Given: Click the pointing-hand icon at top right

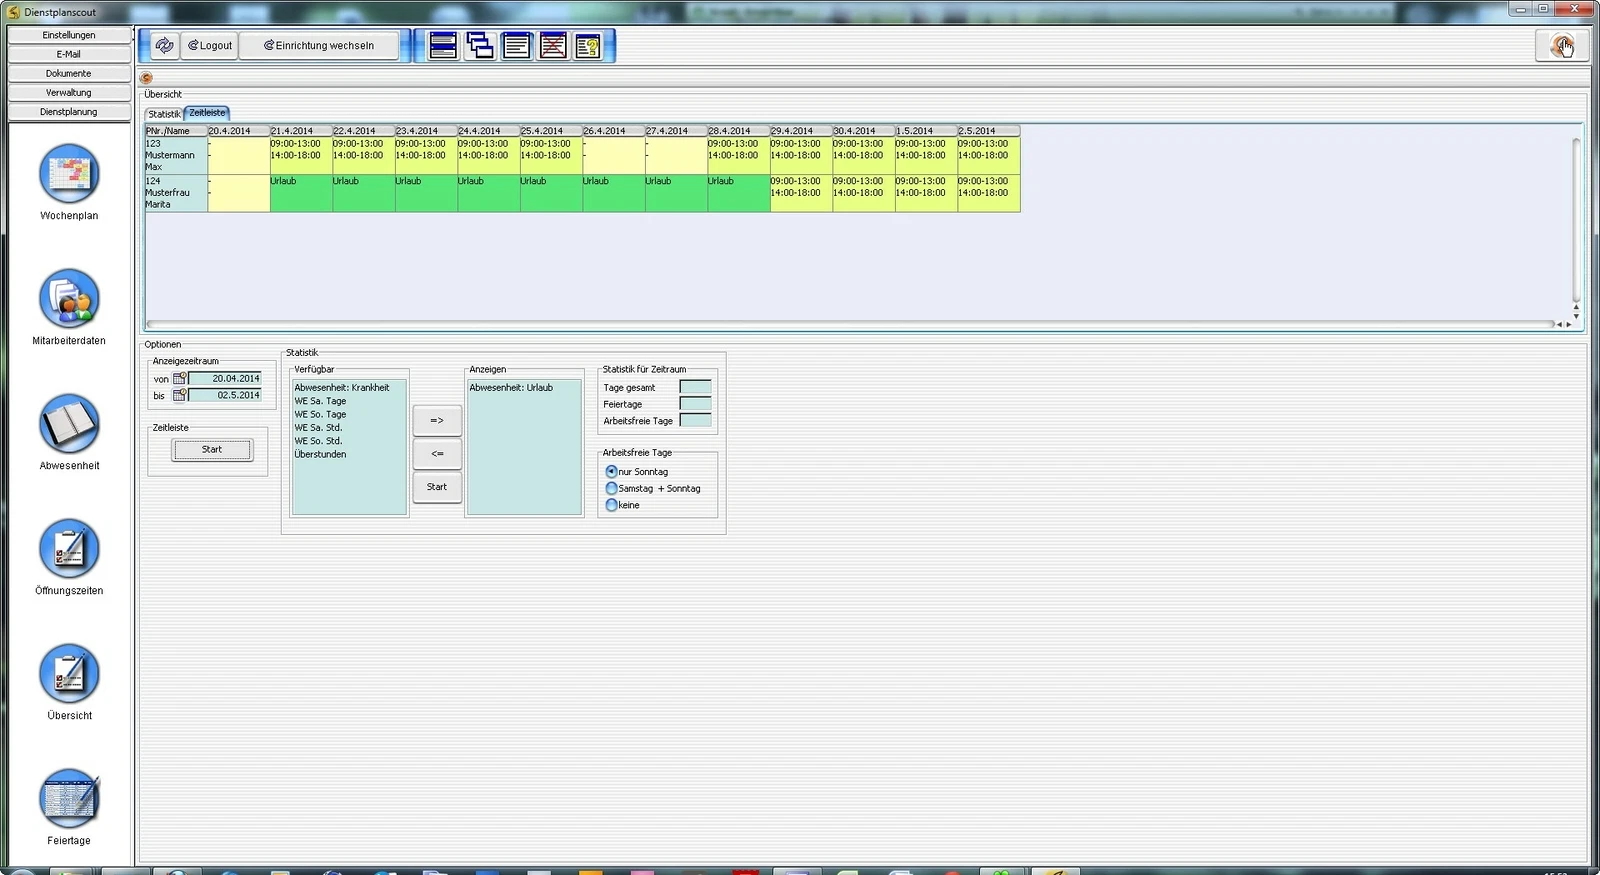Looking at the screenshot, I should (1561, 45).
